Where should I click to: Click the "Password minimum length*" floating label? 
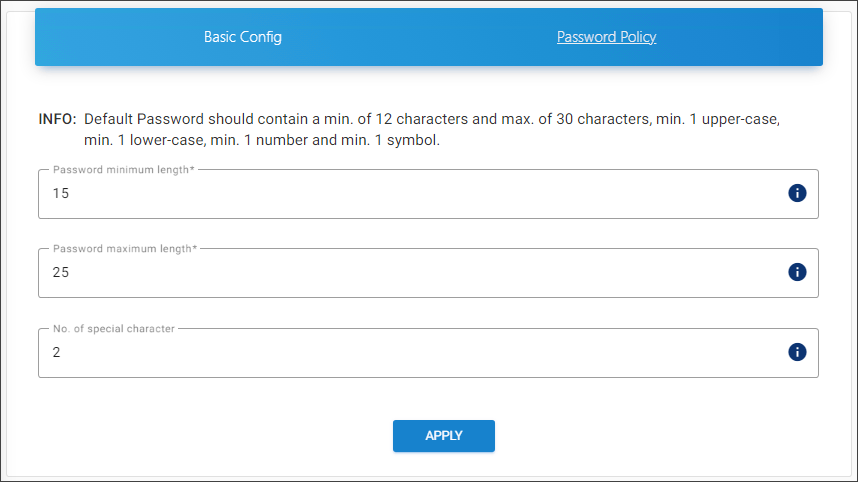[123, 170]
